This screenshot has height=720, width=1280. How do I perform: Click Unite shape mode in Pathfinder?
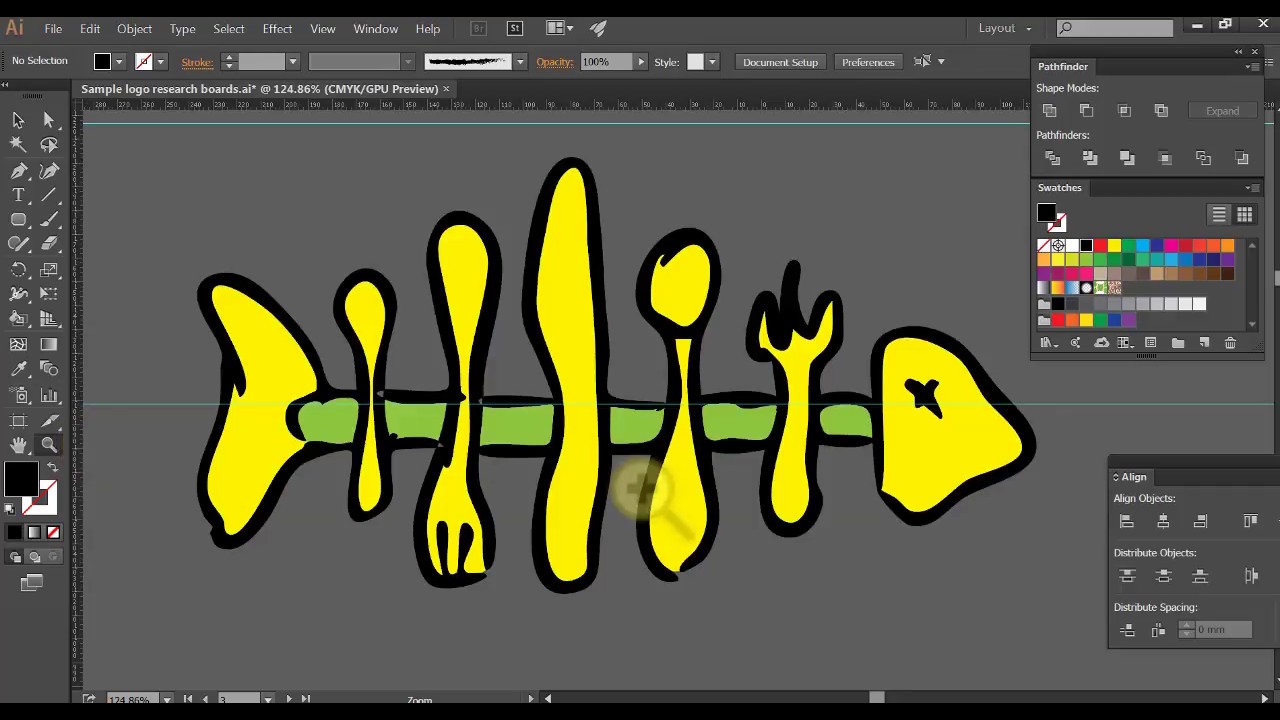click(x=1049, y=111)
